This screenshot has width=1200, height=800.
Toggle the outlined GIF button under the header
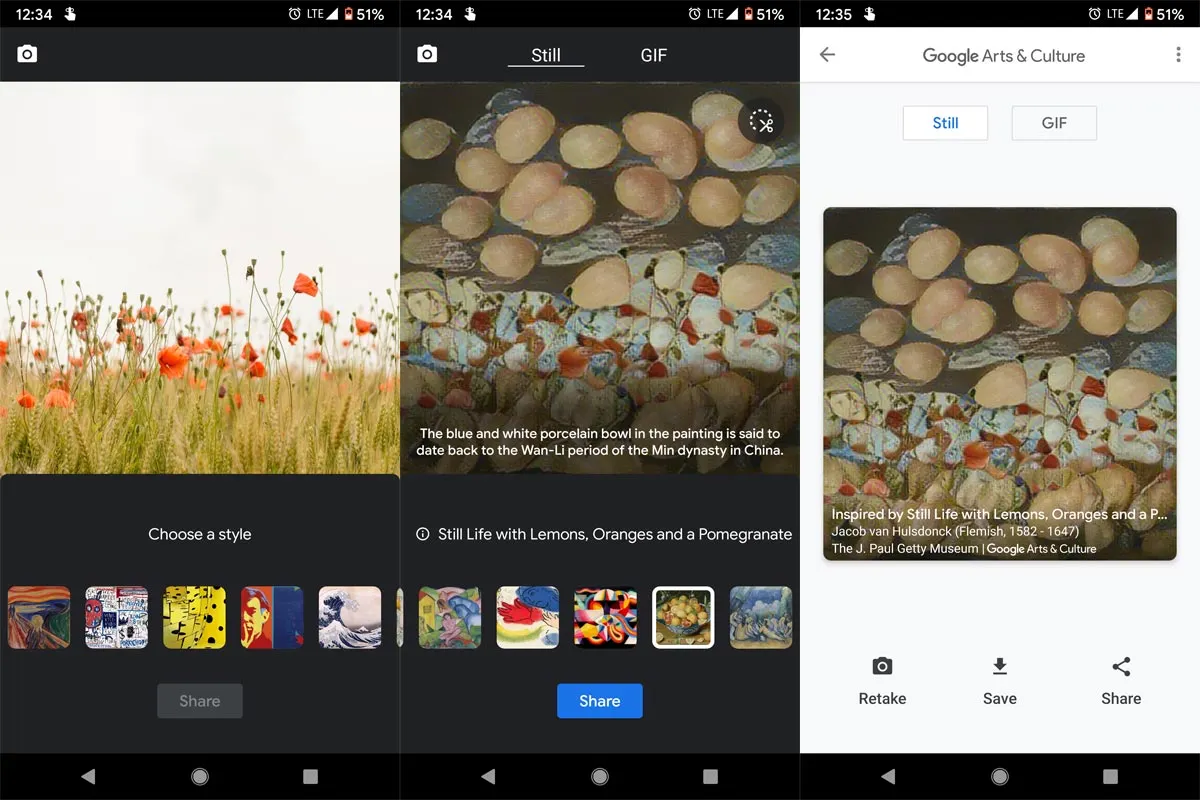pyautogui.click(x=1054, y=123)
